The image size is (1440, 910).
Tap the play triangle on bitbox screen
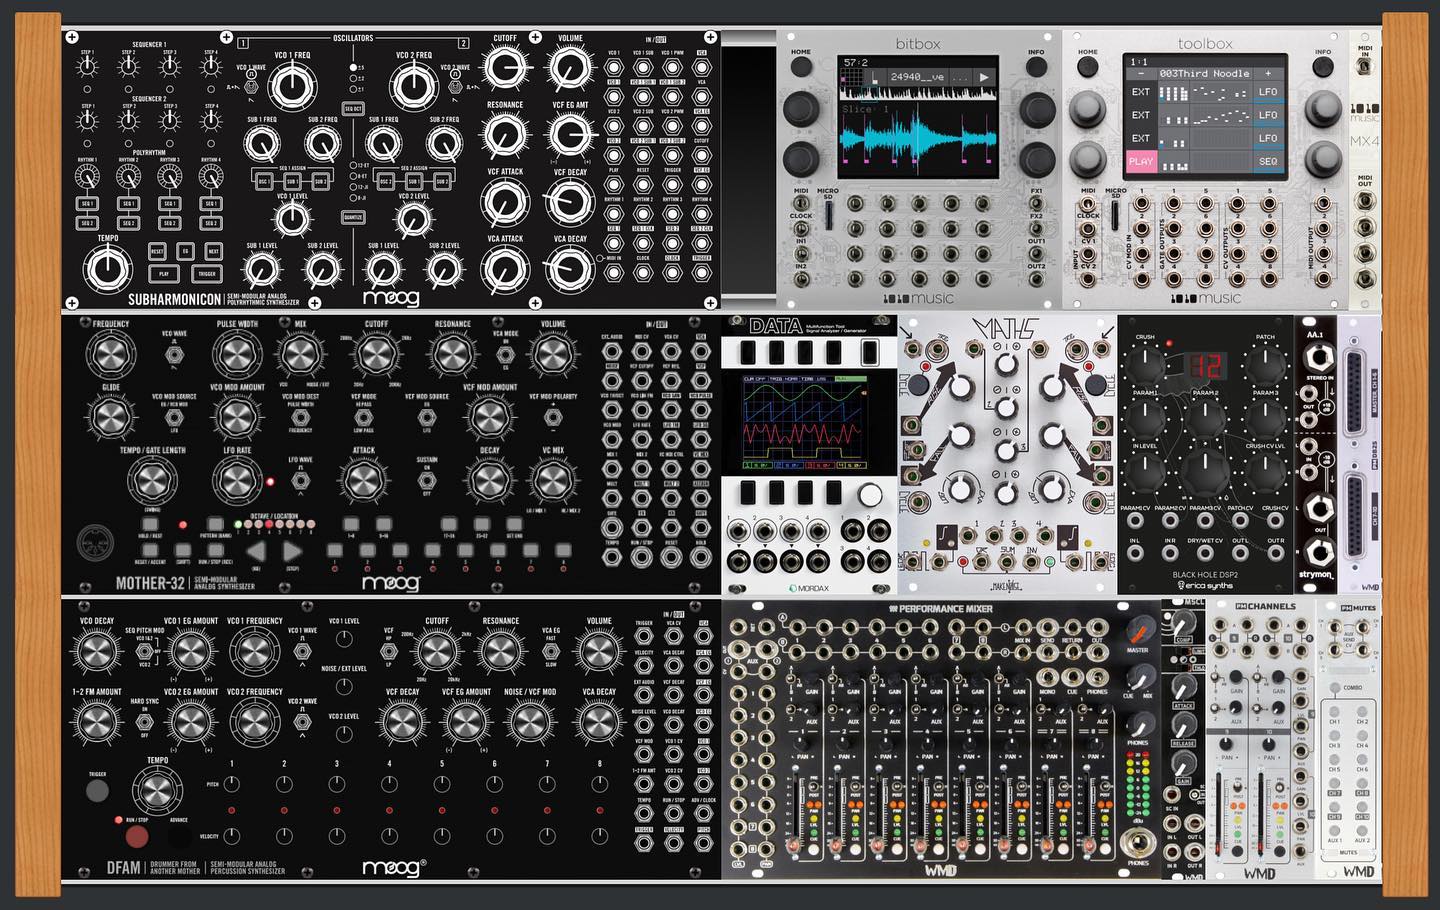coord(984,77)
